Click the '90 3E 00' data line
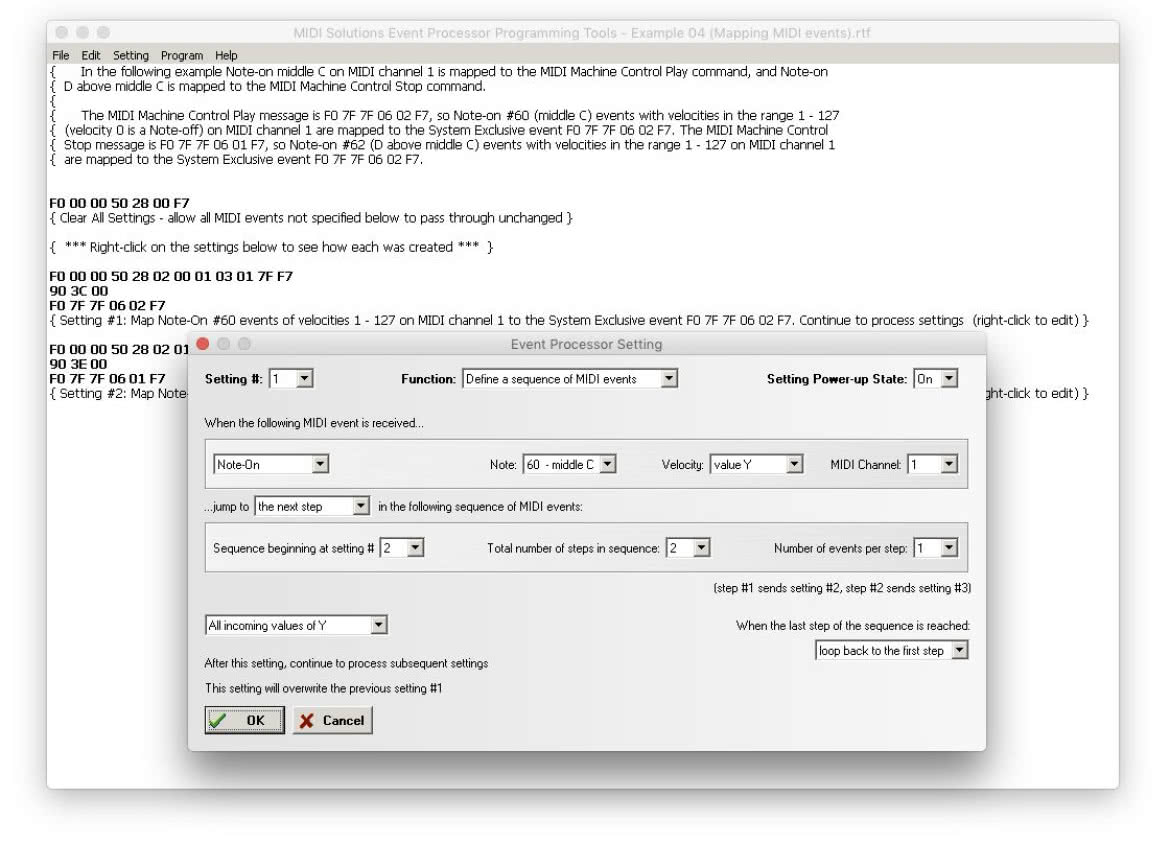Screen dimensions: 1170x843 [78, 364]
